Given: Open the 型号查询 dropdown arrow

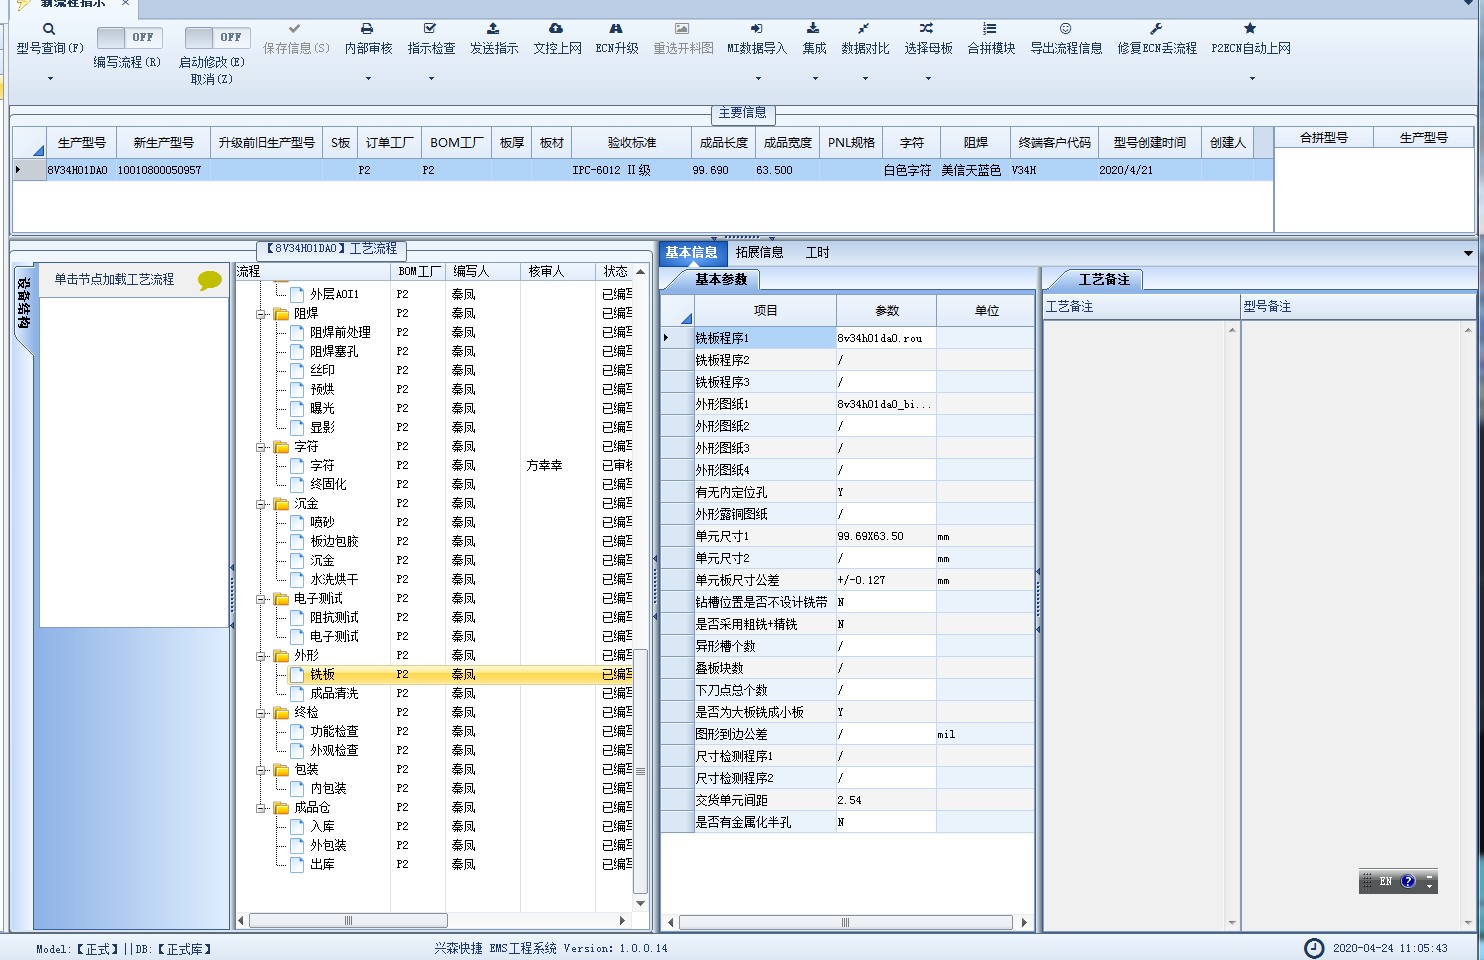Looking at the screenshot, I should click(x=49, y=78).
